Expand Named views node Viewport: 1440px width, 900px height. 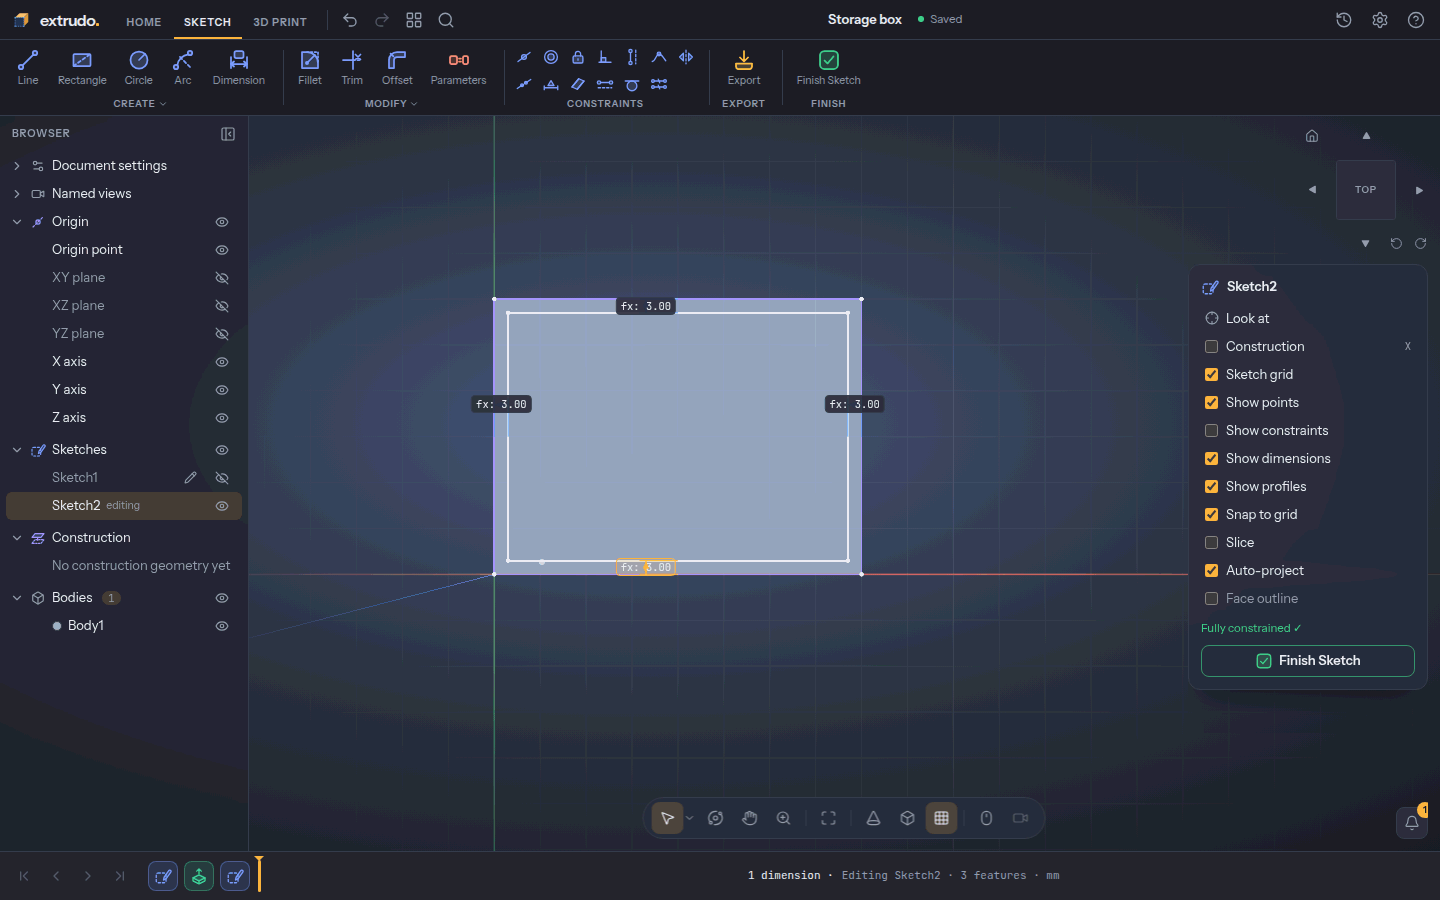17,194
